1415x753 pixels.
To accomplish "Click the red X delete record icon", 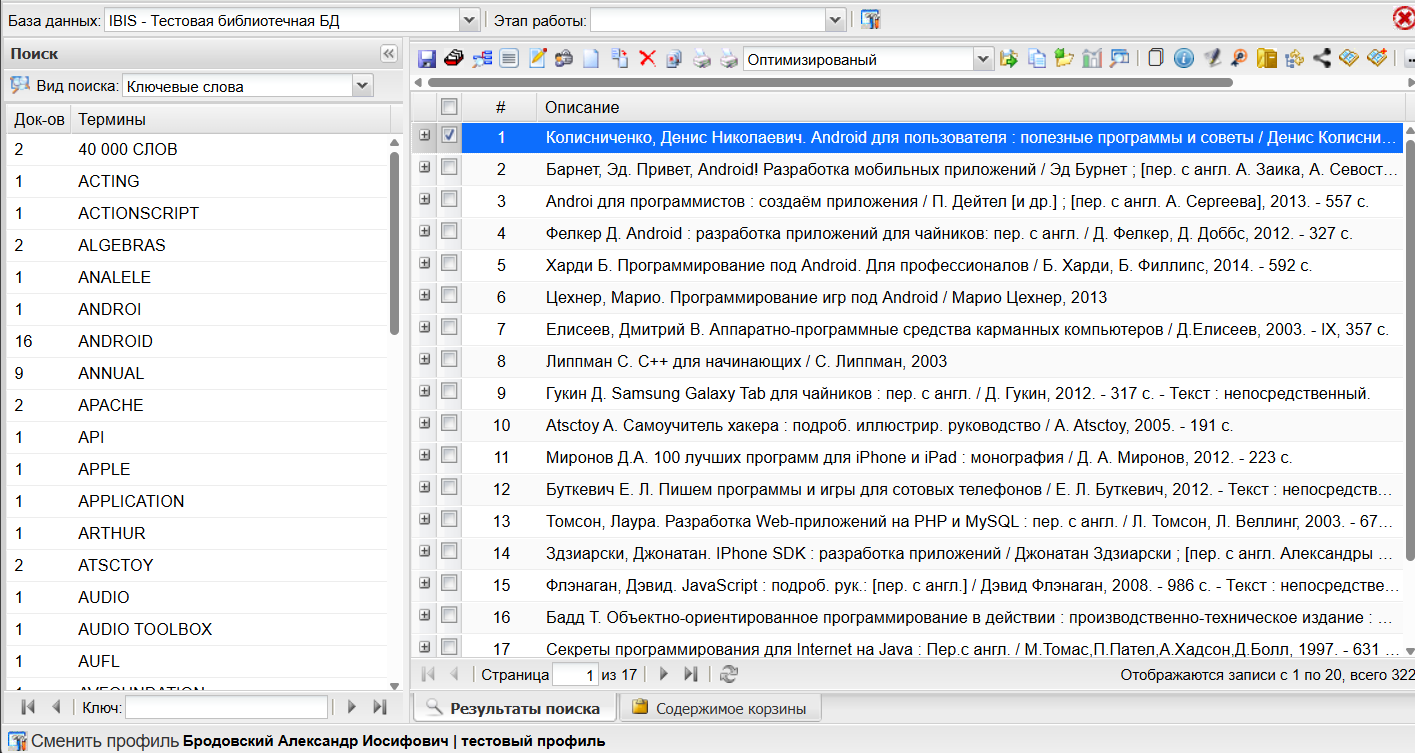I will [x=647, y=59].
